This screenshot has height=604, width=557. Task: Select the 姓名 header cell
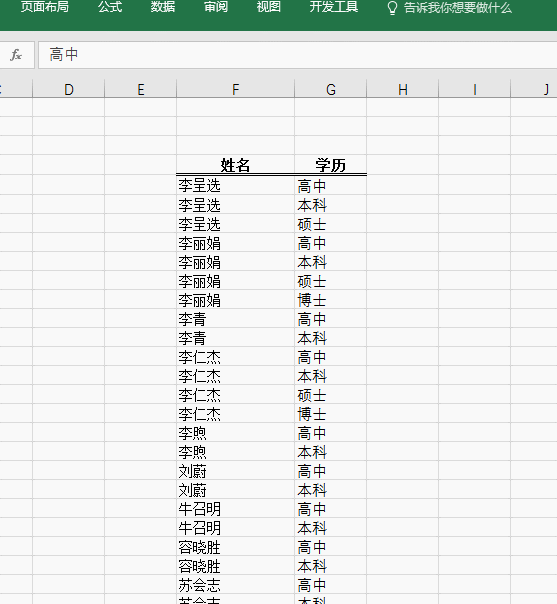pyautogui.click(x=235, y=165)
